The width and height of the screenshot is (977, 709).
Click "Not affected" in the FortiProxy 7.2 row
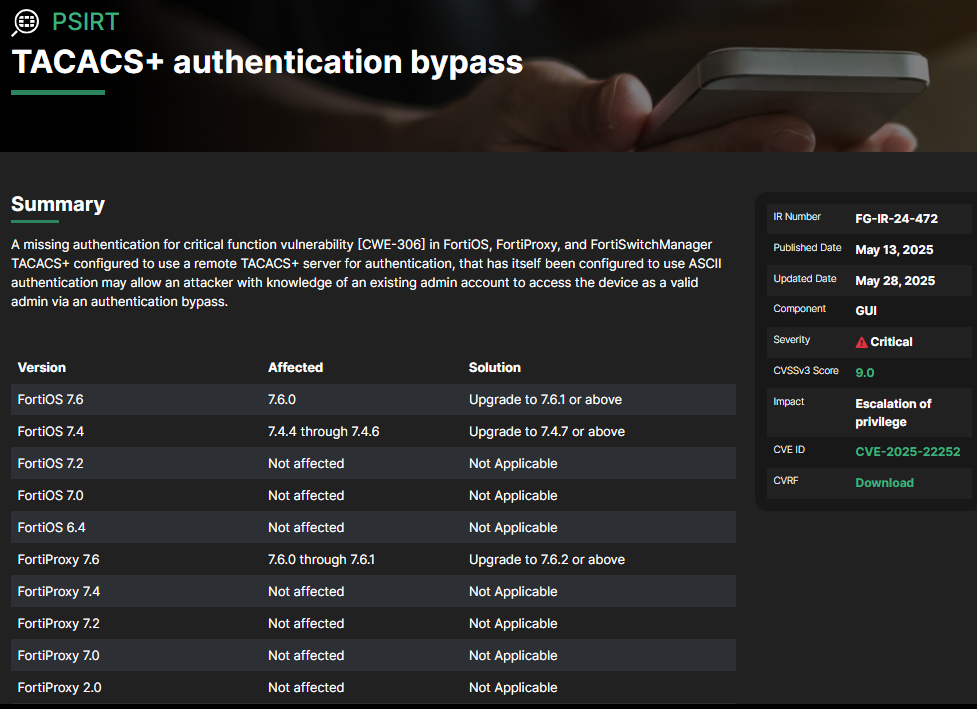(306, 623)
